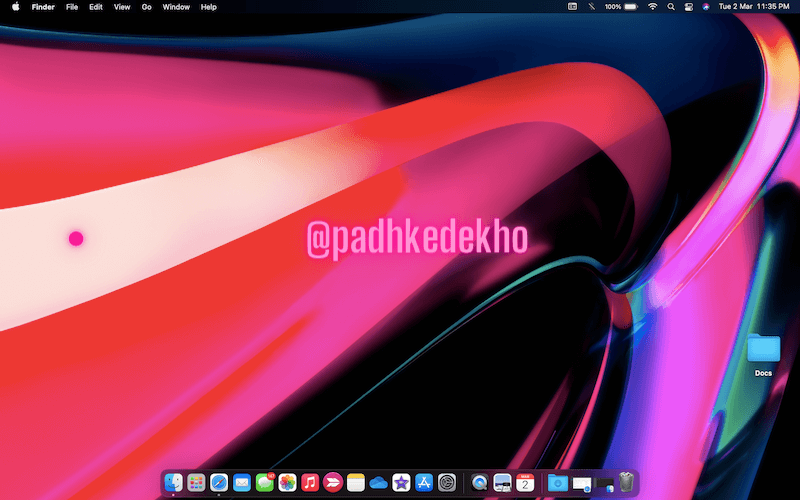
Task: Open QuickTime Player in the Dock
Action: coord(479,482)
